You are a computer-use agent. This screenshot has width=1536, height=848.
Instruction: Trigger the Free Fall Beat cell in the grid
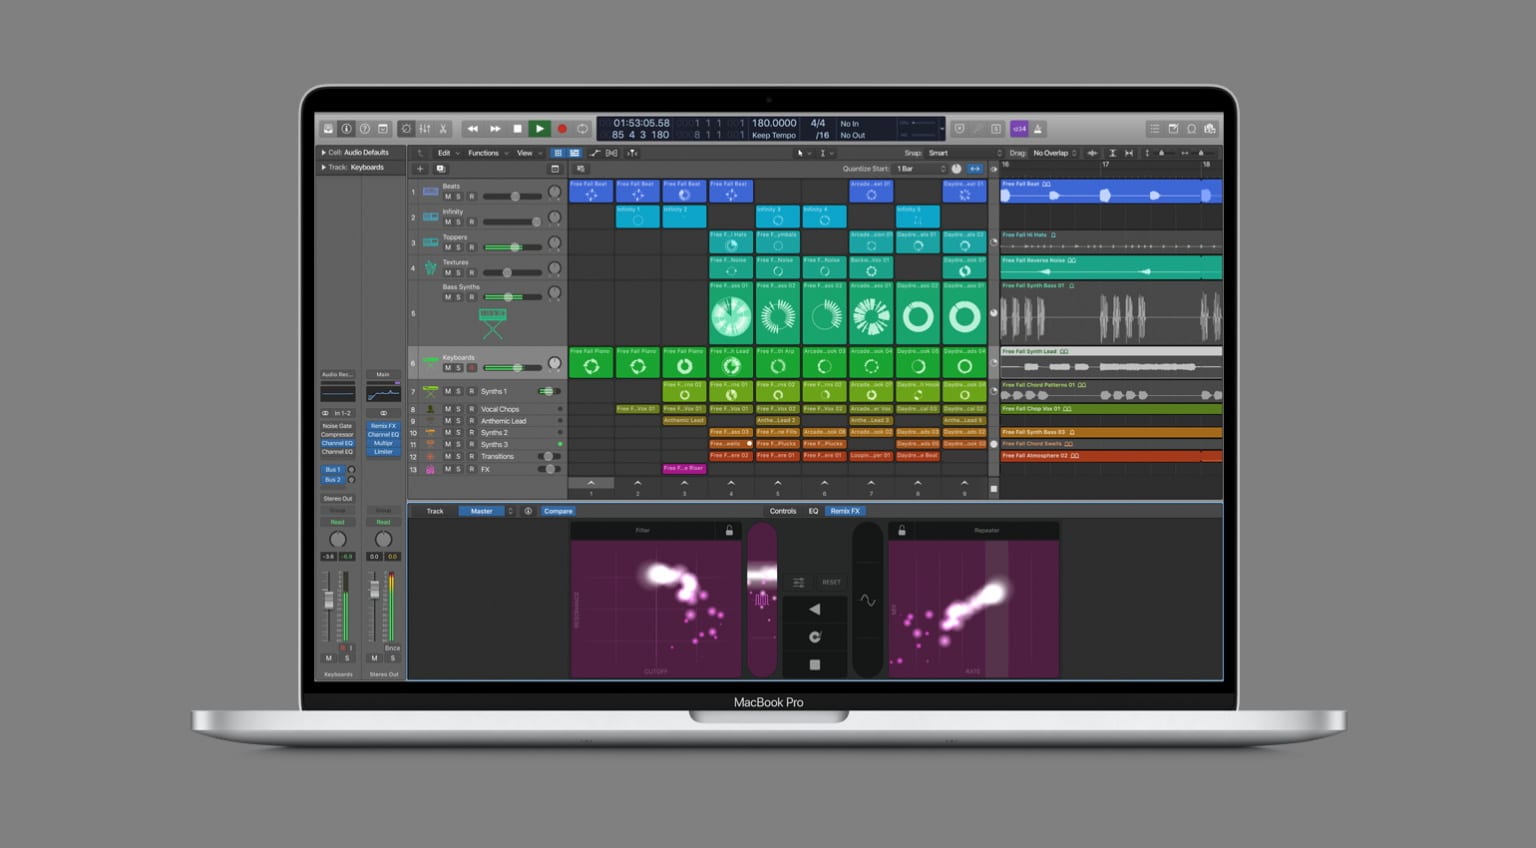pos(590,192)
